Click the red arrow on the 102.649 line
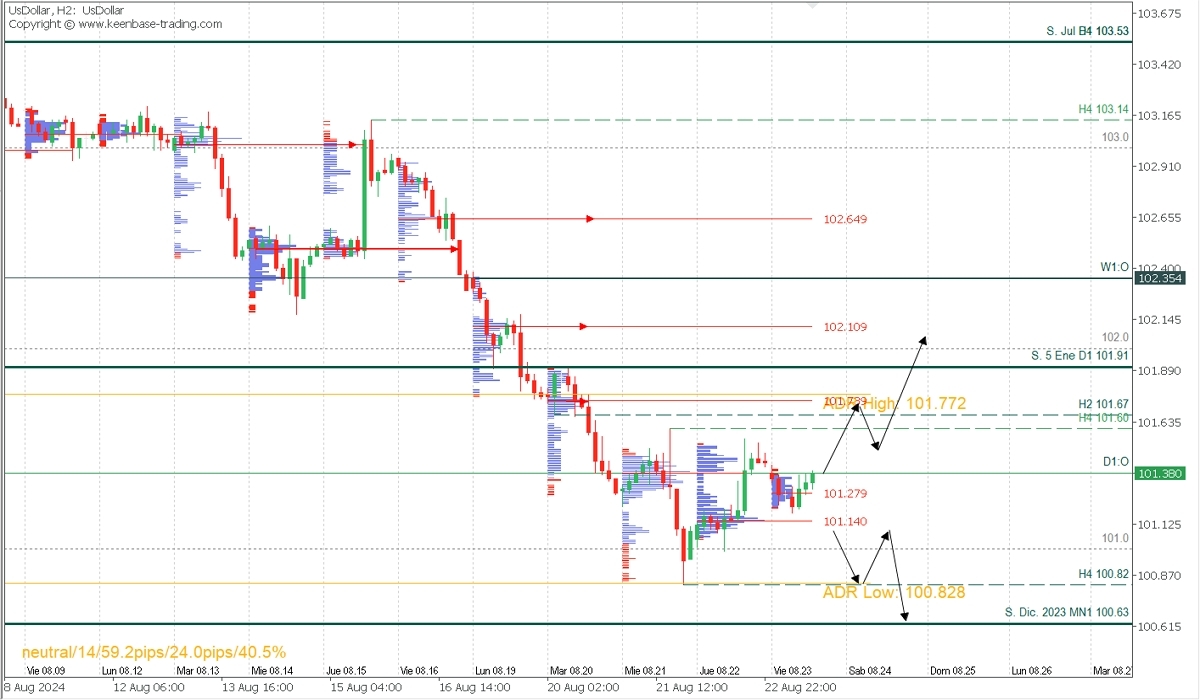The height and width of the screenshot is (700, 1200). [591, 218]
